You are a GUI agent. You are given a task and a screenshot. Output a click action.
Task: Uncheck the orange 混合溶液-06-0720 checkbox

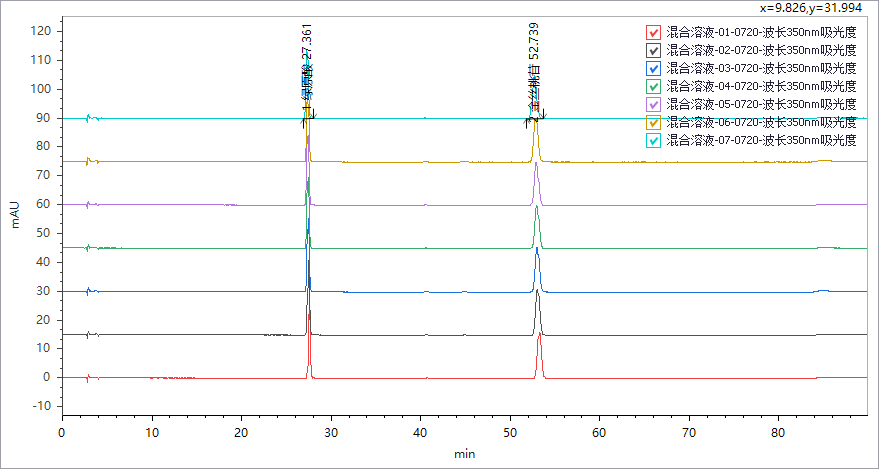point(653,122)
